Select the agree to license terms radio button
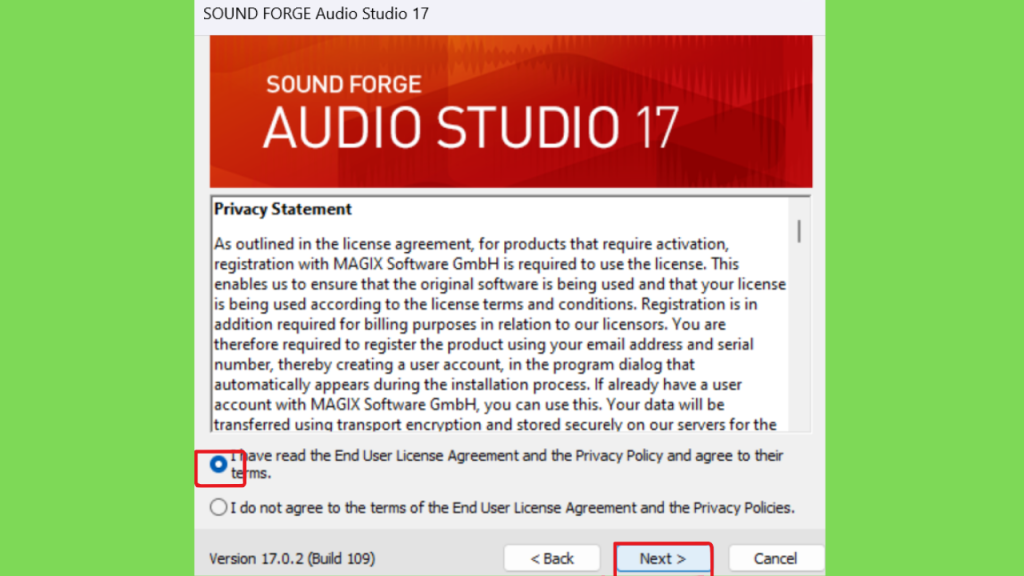This screenshot has height=576, width=1024. [218, 464]
